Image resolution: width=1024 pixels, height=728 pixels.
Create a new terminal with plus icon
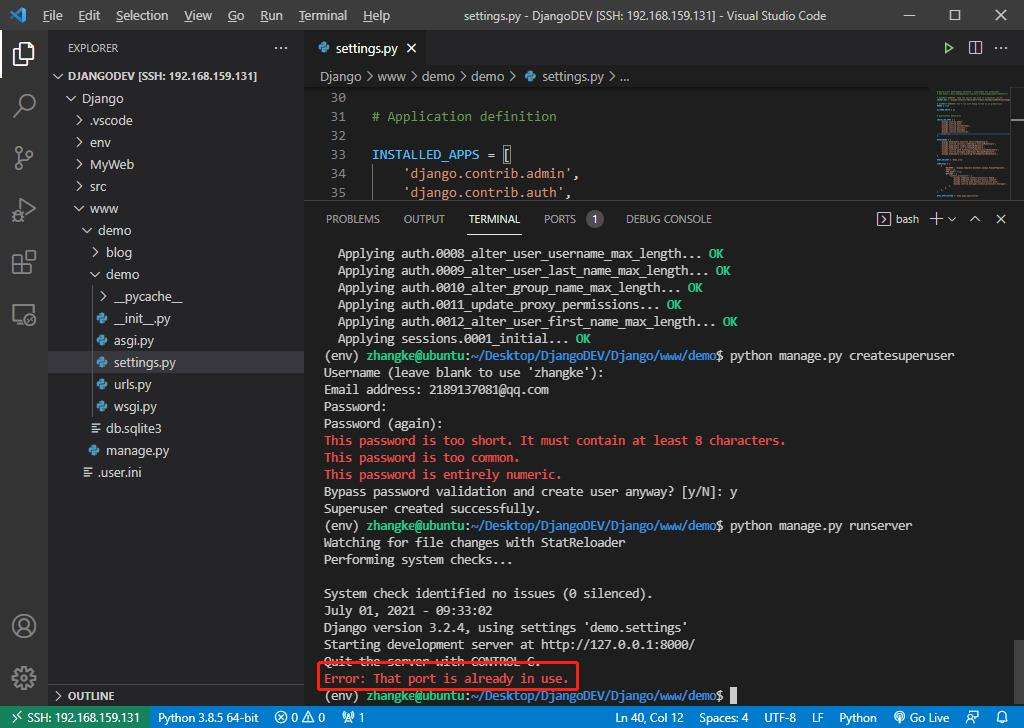(x=936, y=219)
